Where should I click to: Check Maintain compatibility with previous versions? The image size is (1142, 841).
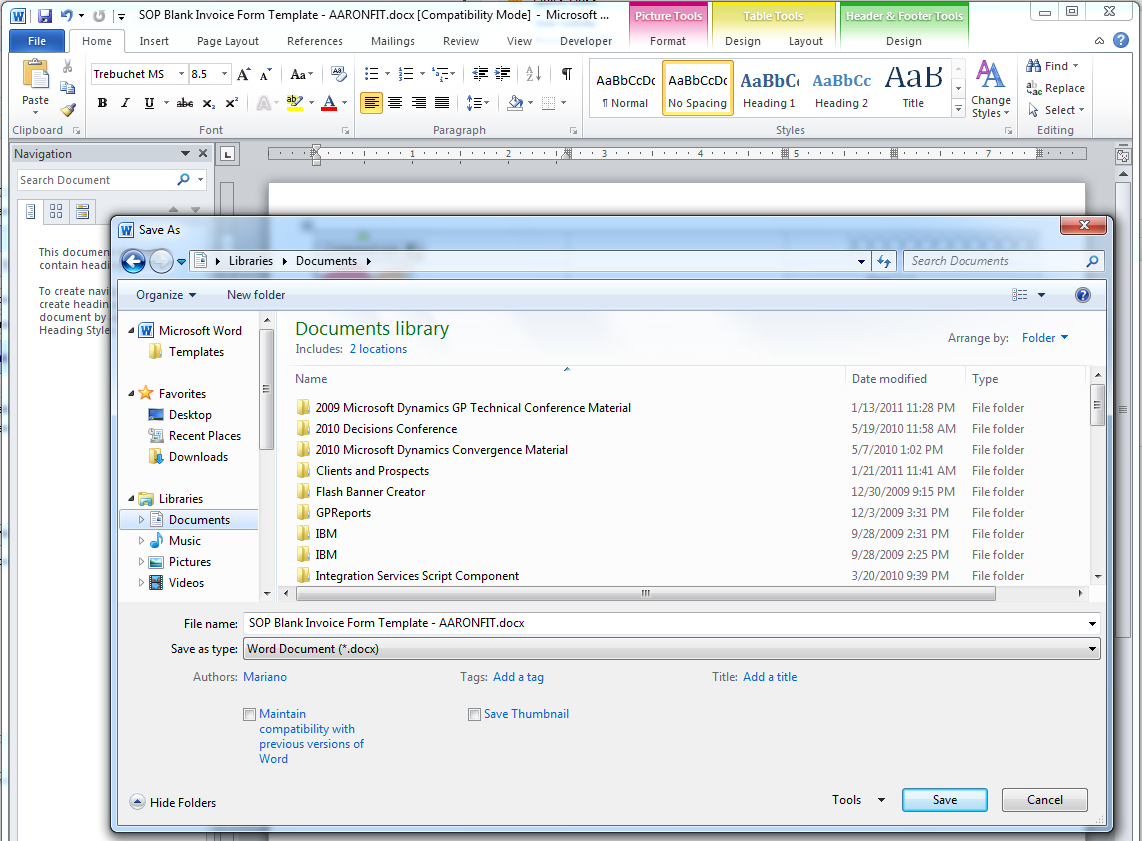coord(250,714)
